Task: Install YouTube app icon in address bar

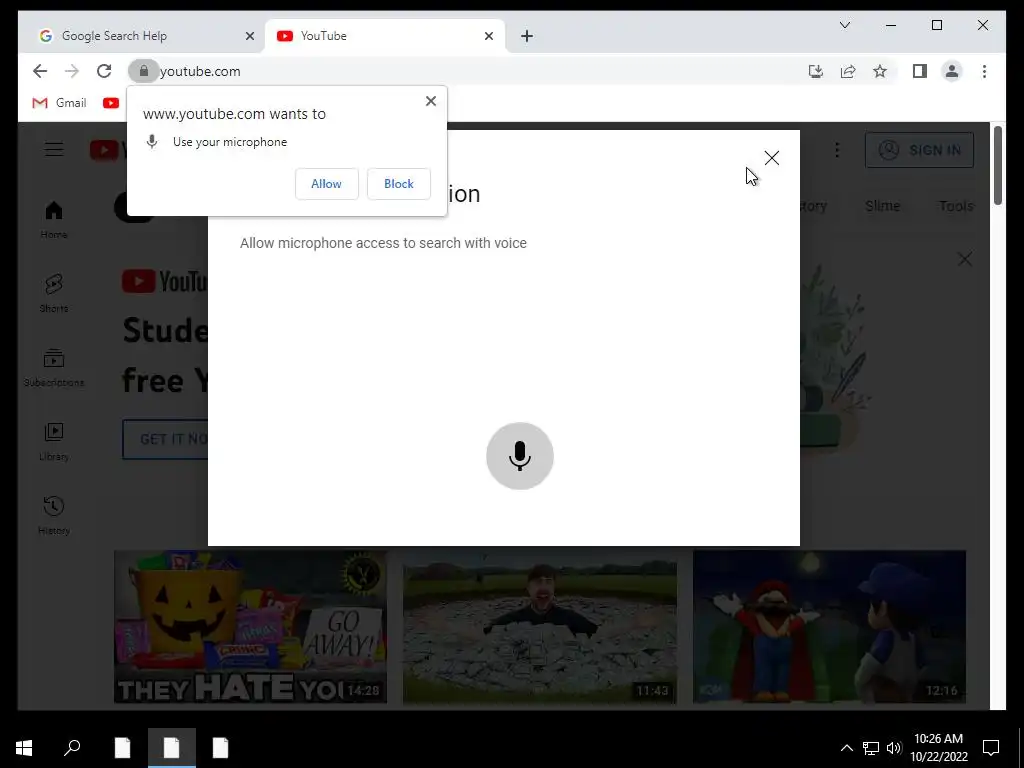Action: pos(816,71)
